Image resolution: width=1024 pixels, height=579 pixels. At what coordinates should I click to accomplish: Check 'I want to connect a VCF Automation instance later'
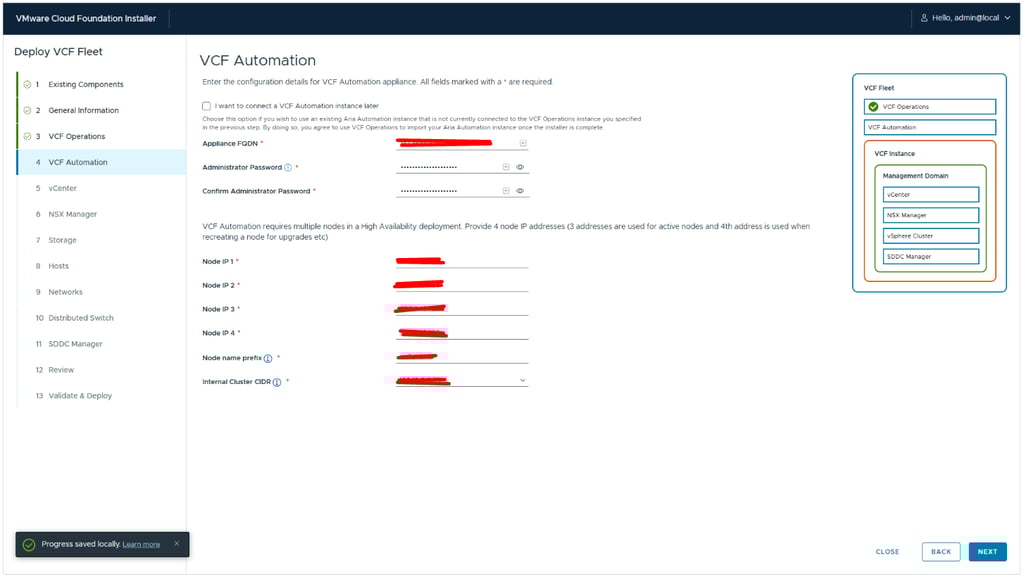pyautogui.click(x=206, y=106)
